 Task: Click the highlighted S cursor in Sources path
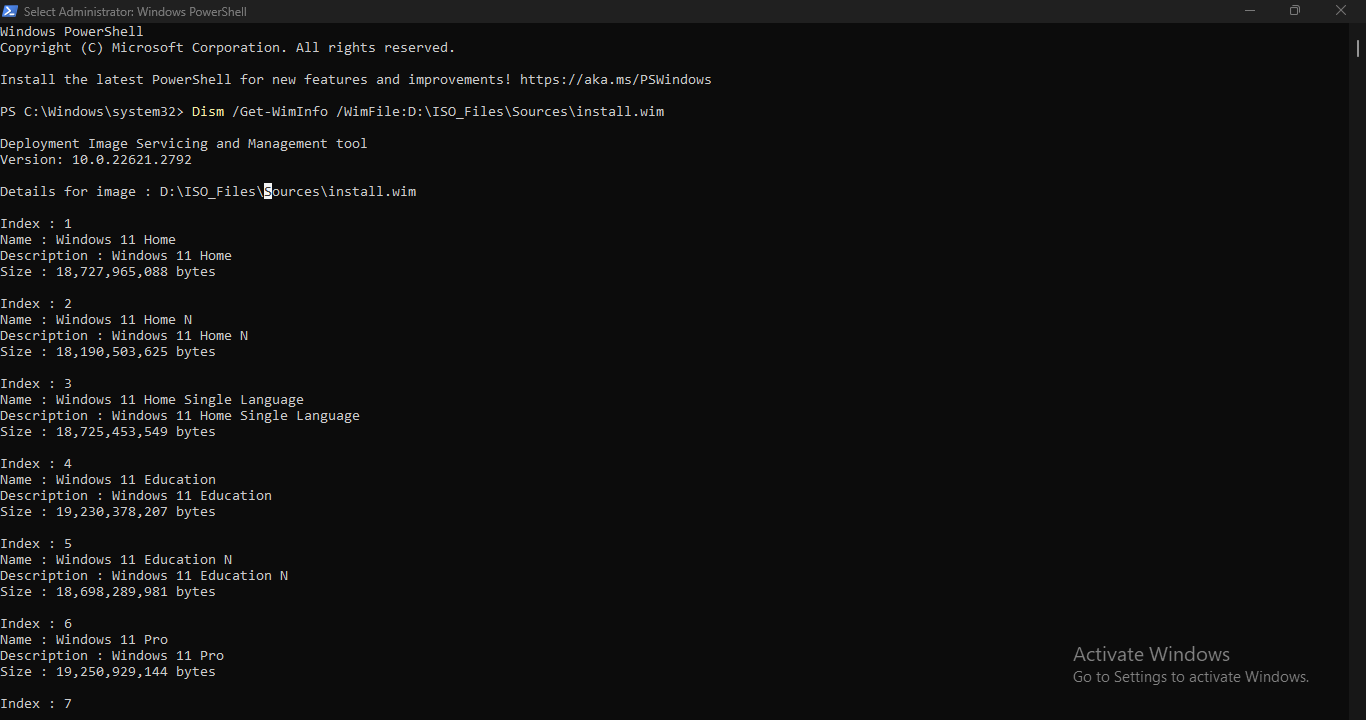[x=268, y=191]
